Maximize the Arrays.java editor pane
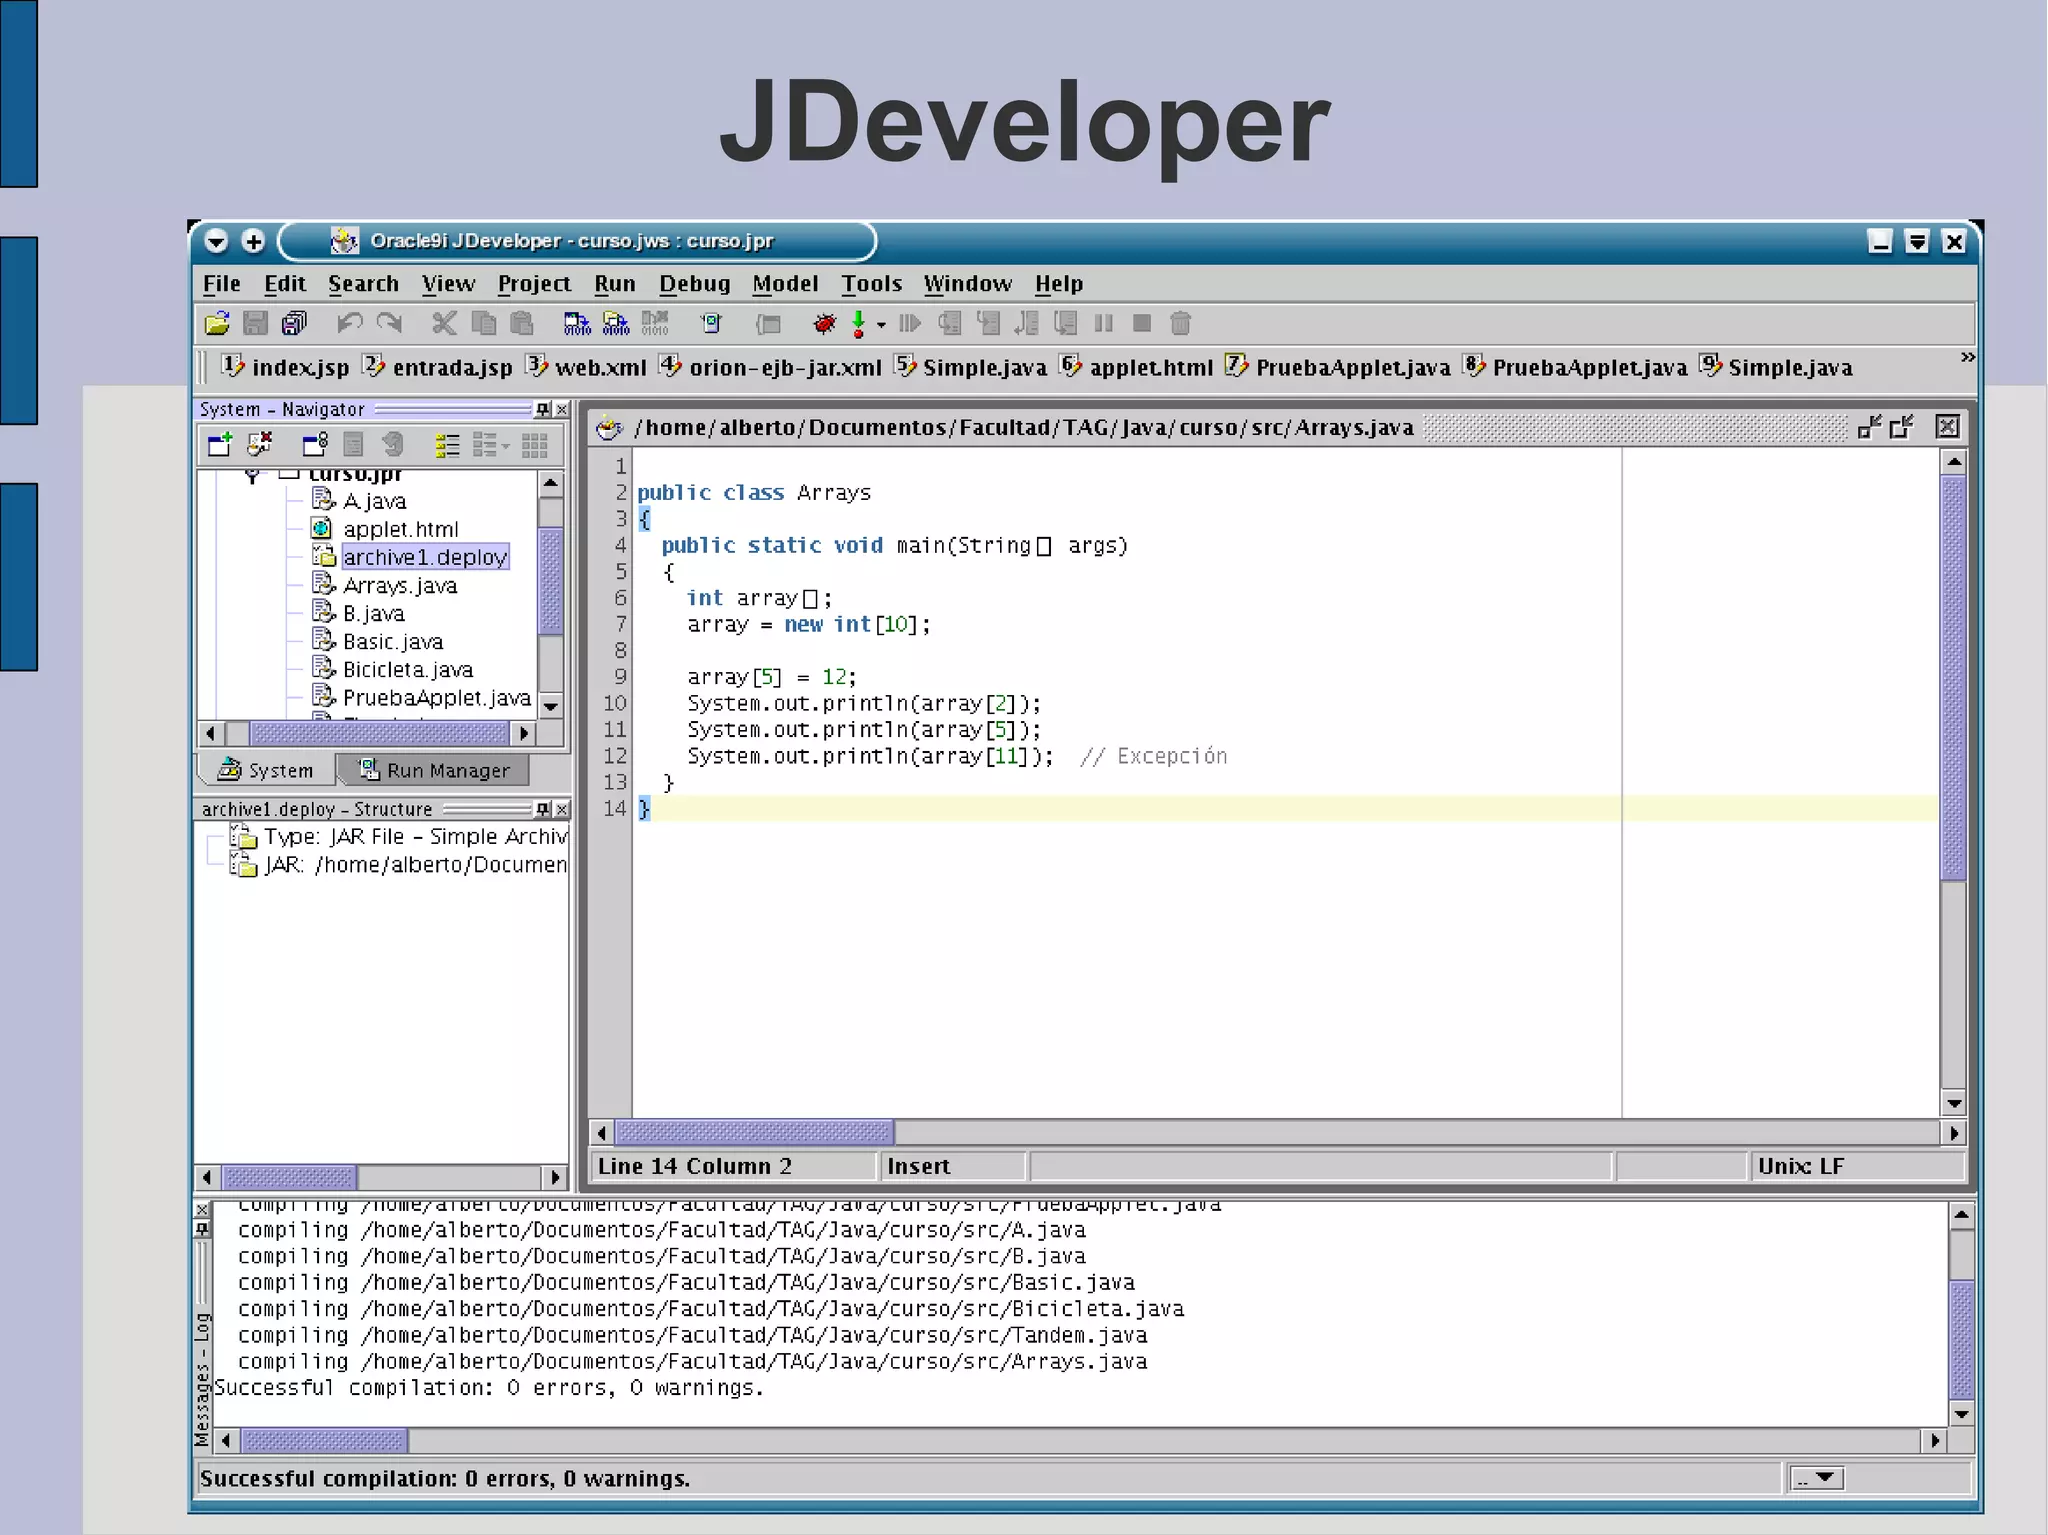Viewport: 2048px width, 1535px height. coord(1901,427)
